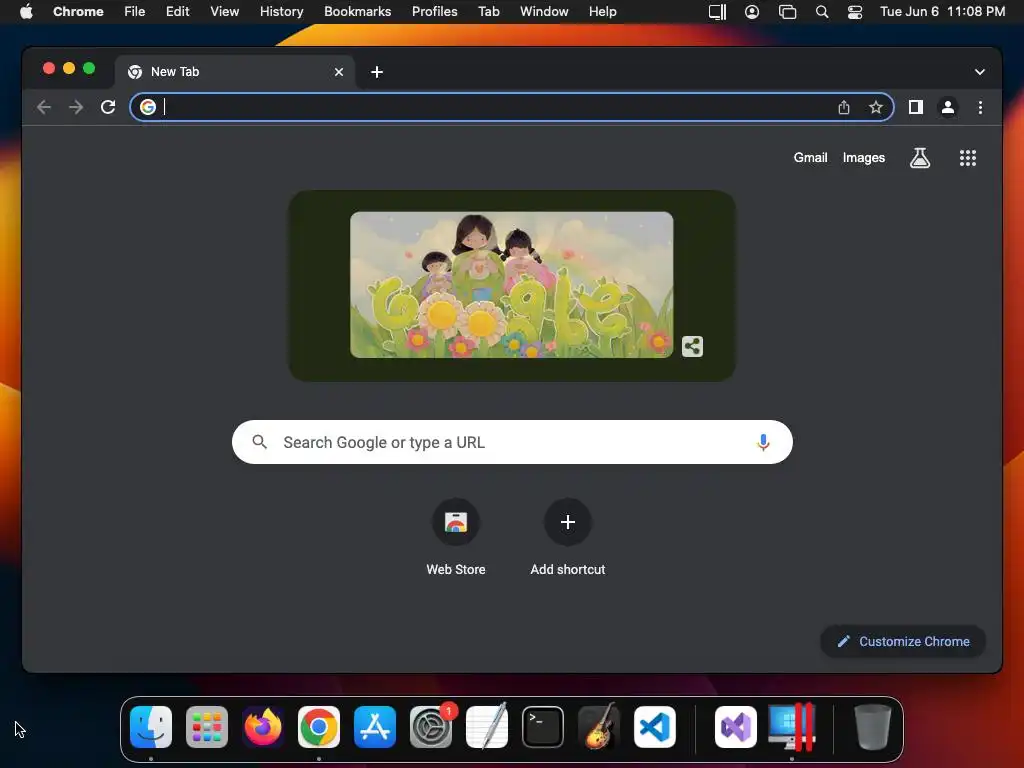Click the magnifier in the search box
1024x768 pixels.
(x=259, y=442)
